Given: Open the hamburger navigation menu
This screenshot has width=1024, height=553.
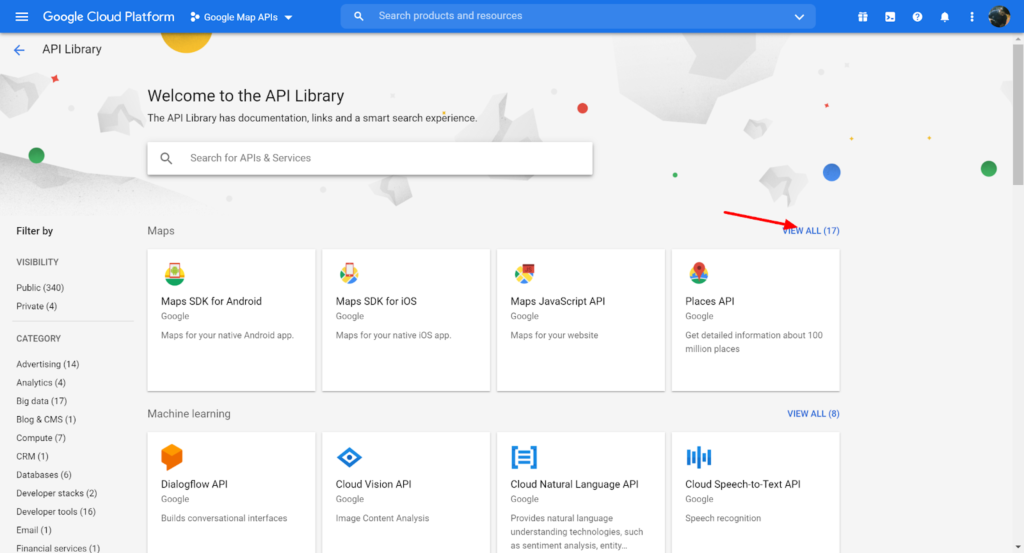Looking at the screenshot, I should tap(22, 16).
